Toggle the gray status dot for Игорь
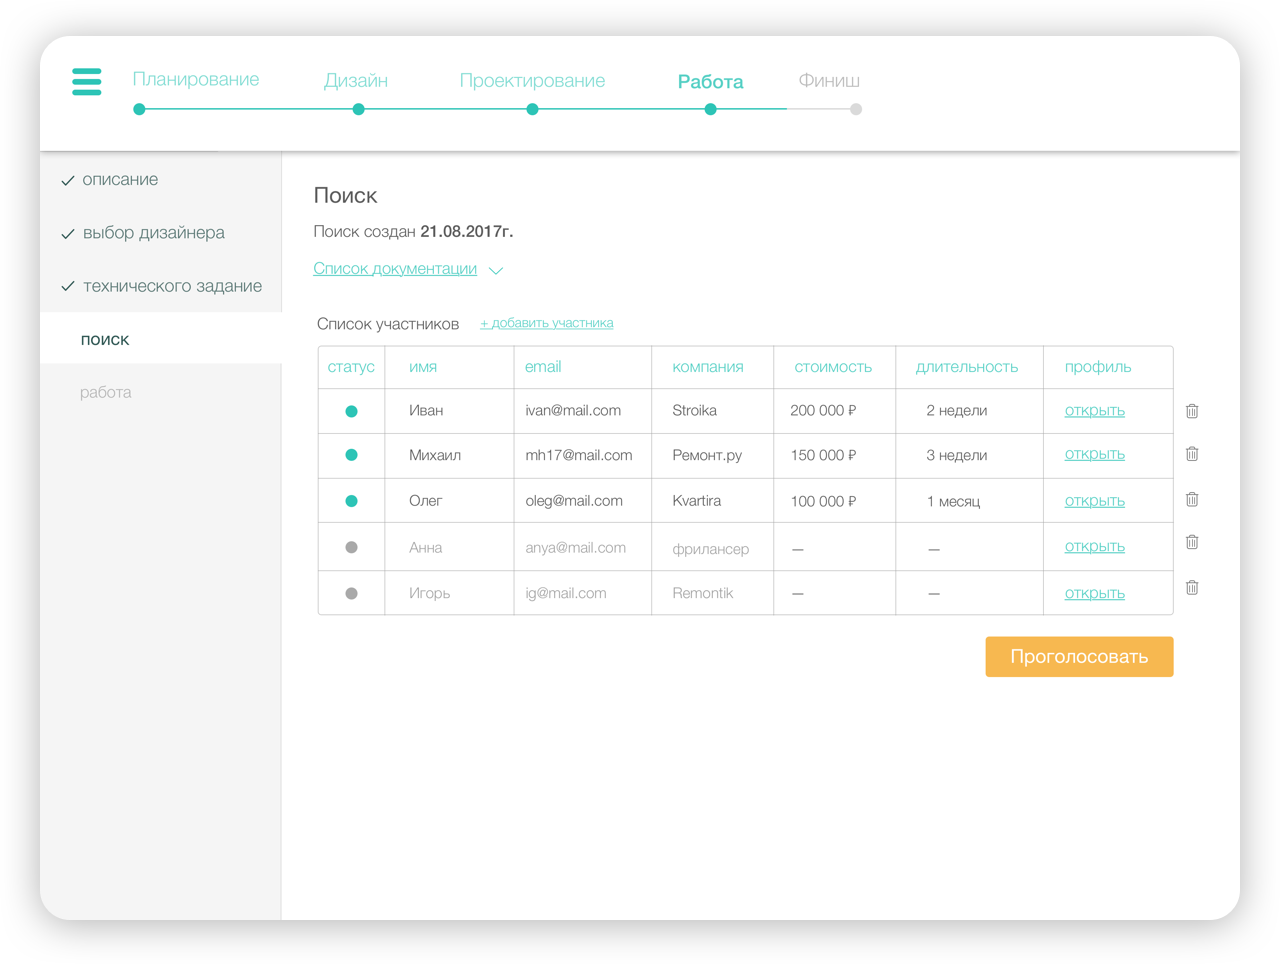The width and height of the screenshot is (1280, 964). click(351, 593)
